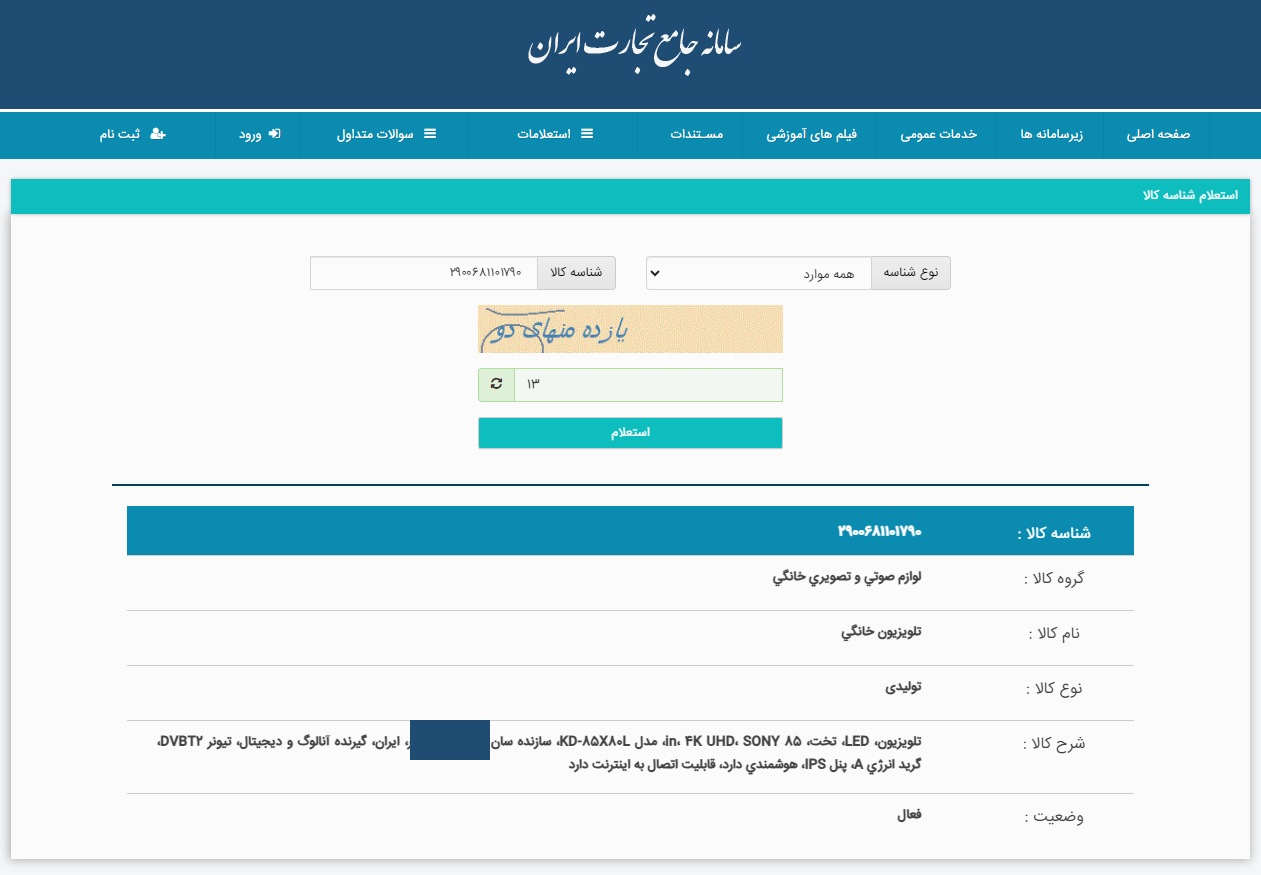This screenshot has height=875, width=1261.
Task: Click the استعلام submit button
Action: click(630, 432)
